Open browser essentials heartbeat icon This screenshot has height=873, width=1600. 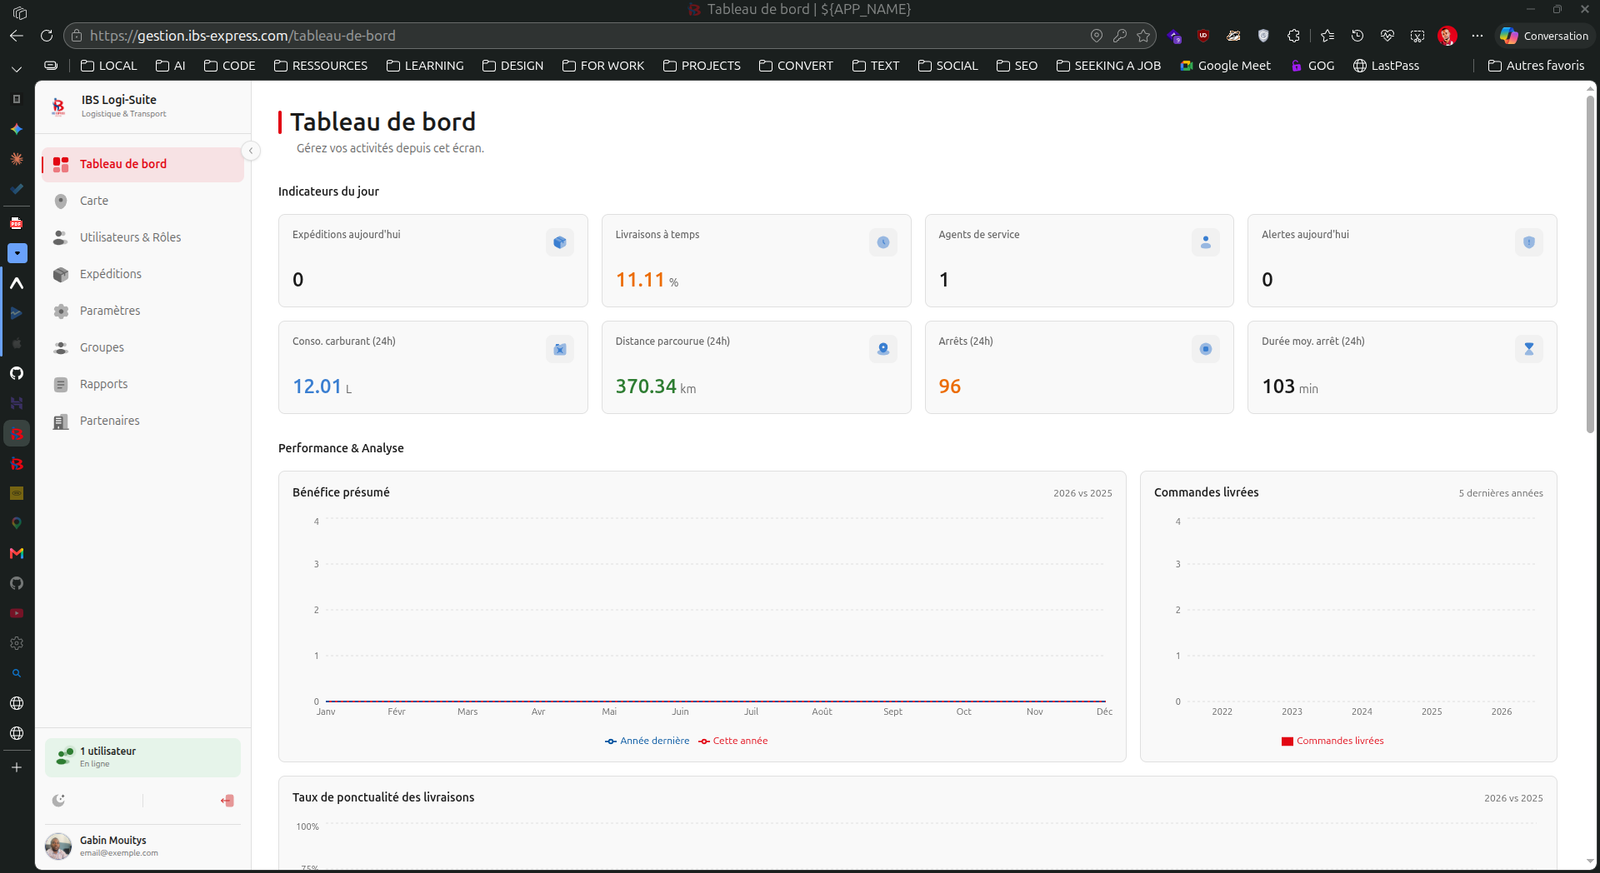[x=1387, y=36]
